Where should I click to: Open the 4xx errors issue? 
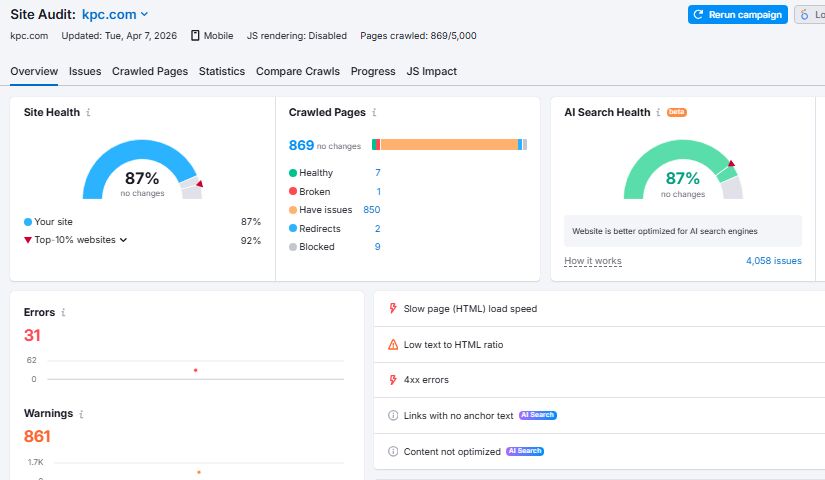(426, 379)
